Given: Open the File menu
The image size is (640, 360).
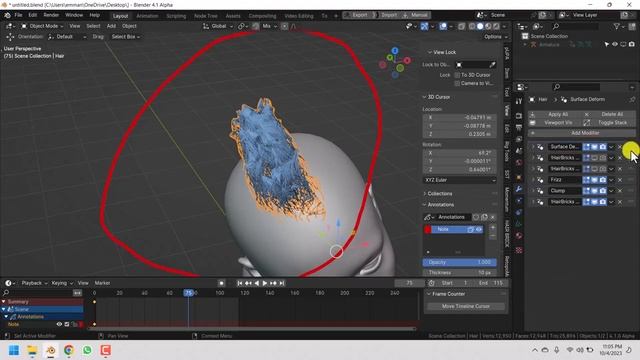Looking at the screenshot, I should point(18,15).
